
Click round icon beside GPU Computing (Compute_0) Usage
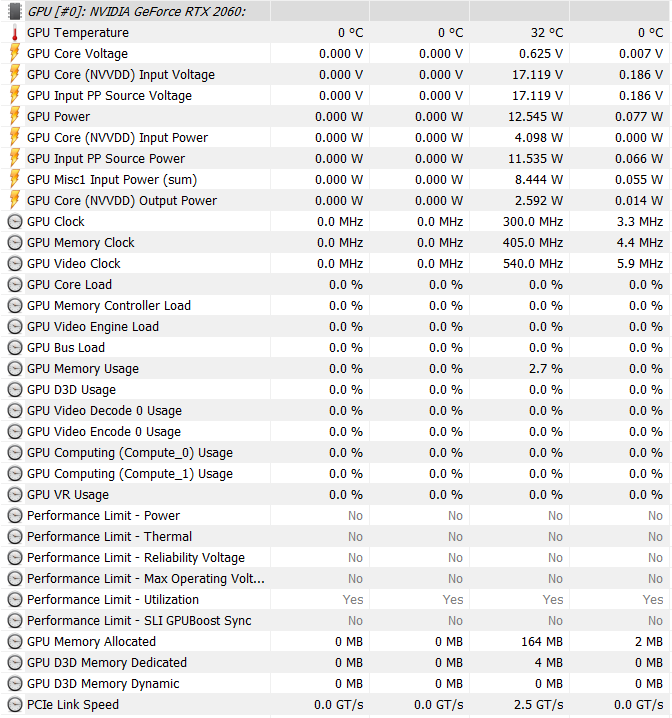(x=15, y=453)
